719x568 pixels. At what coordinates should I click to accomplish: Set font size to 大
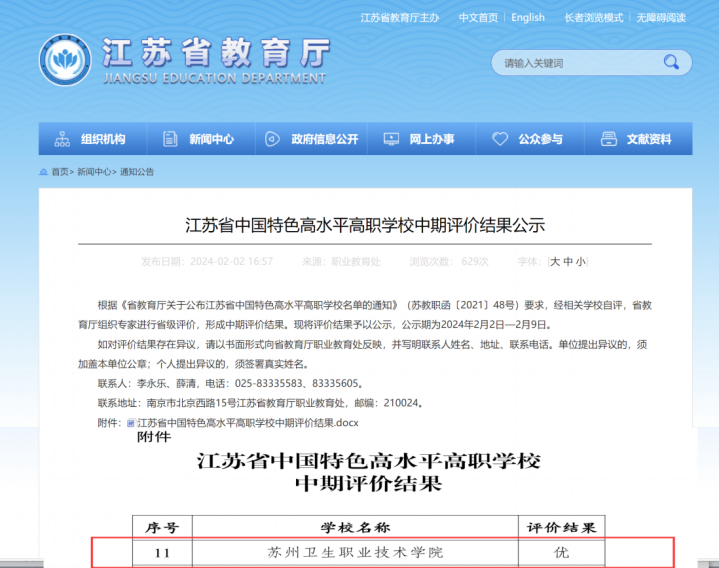pyautogui.click(x=555, y=262)
